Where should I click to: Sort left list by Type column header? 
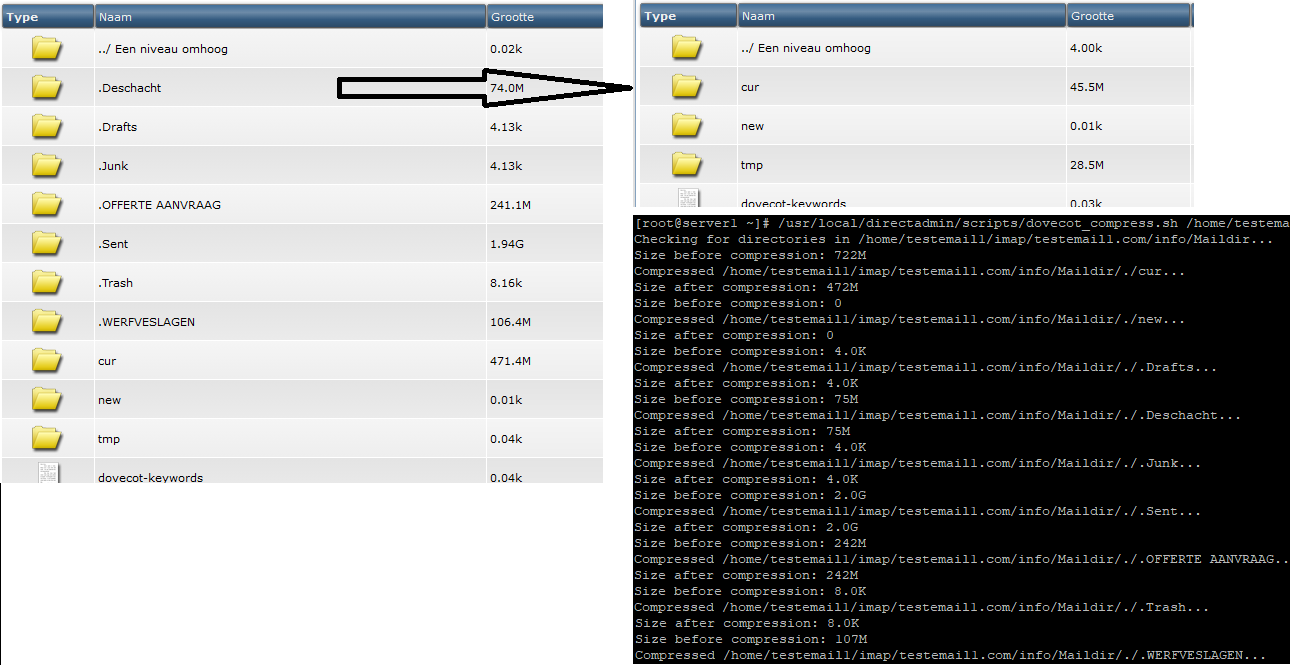pyautogui.click(x=22, y=17)
